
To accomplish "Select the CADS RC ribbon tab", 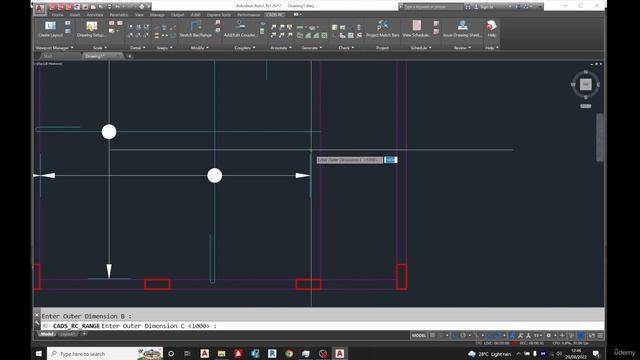I will click(274, 15).
